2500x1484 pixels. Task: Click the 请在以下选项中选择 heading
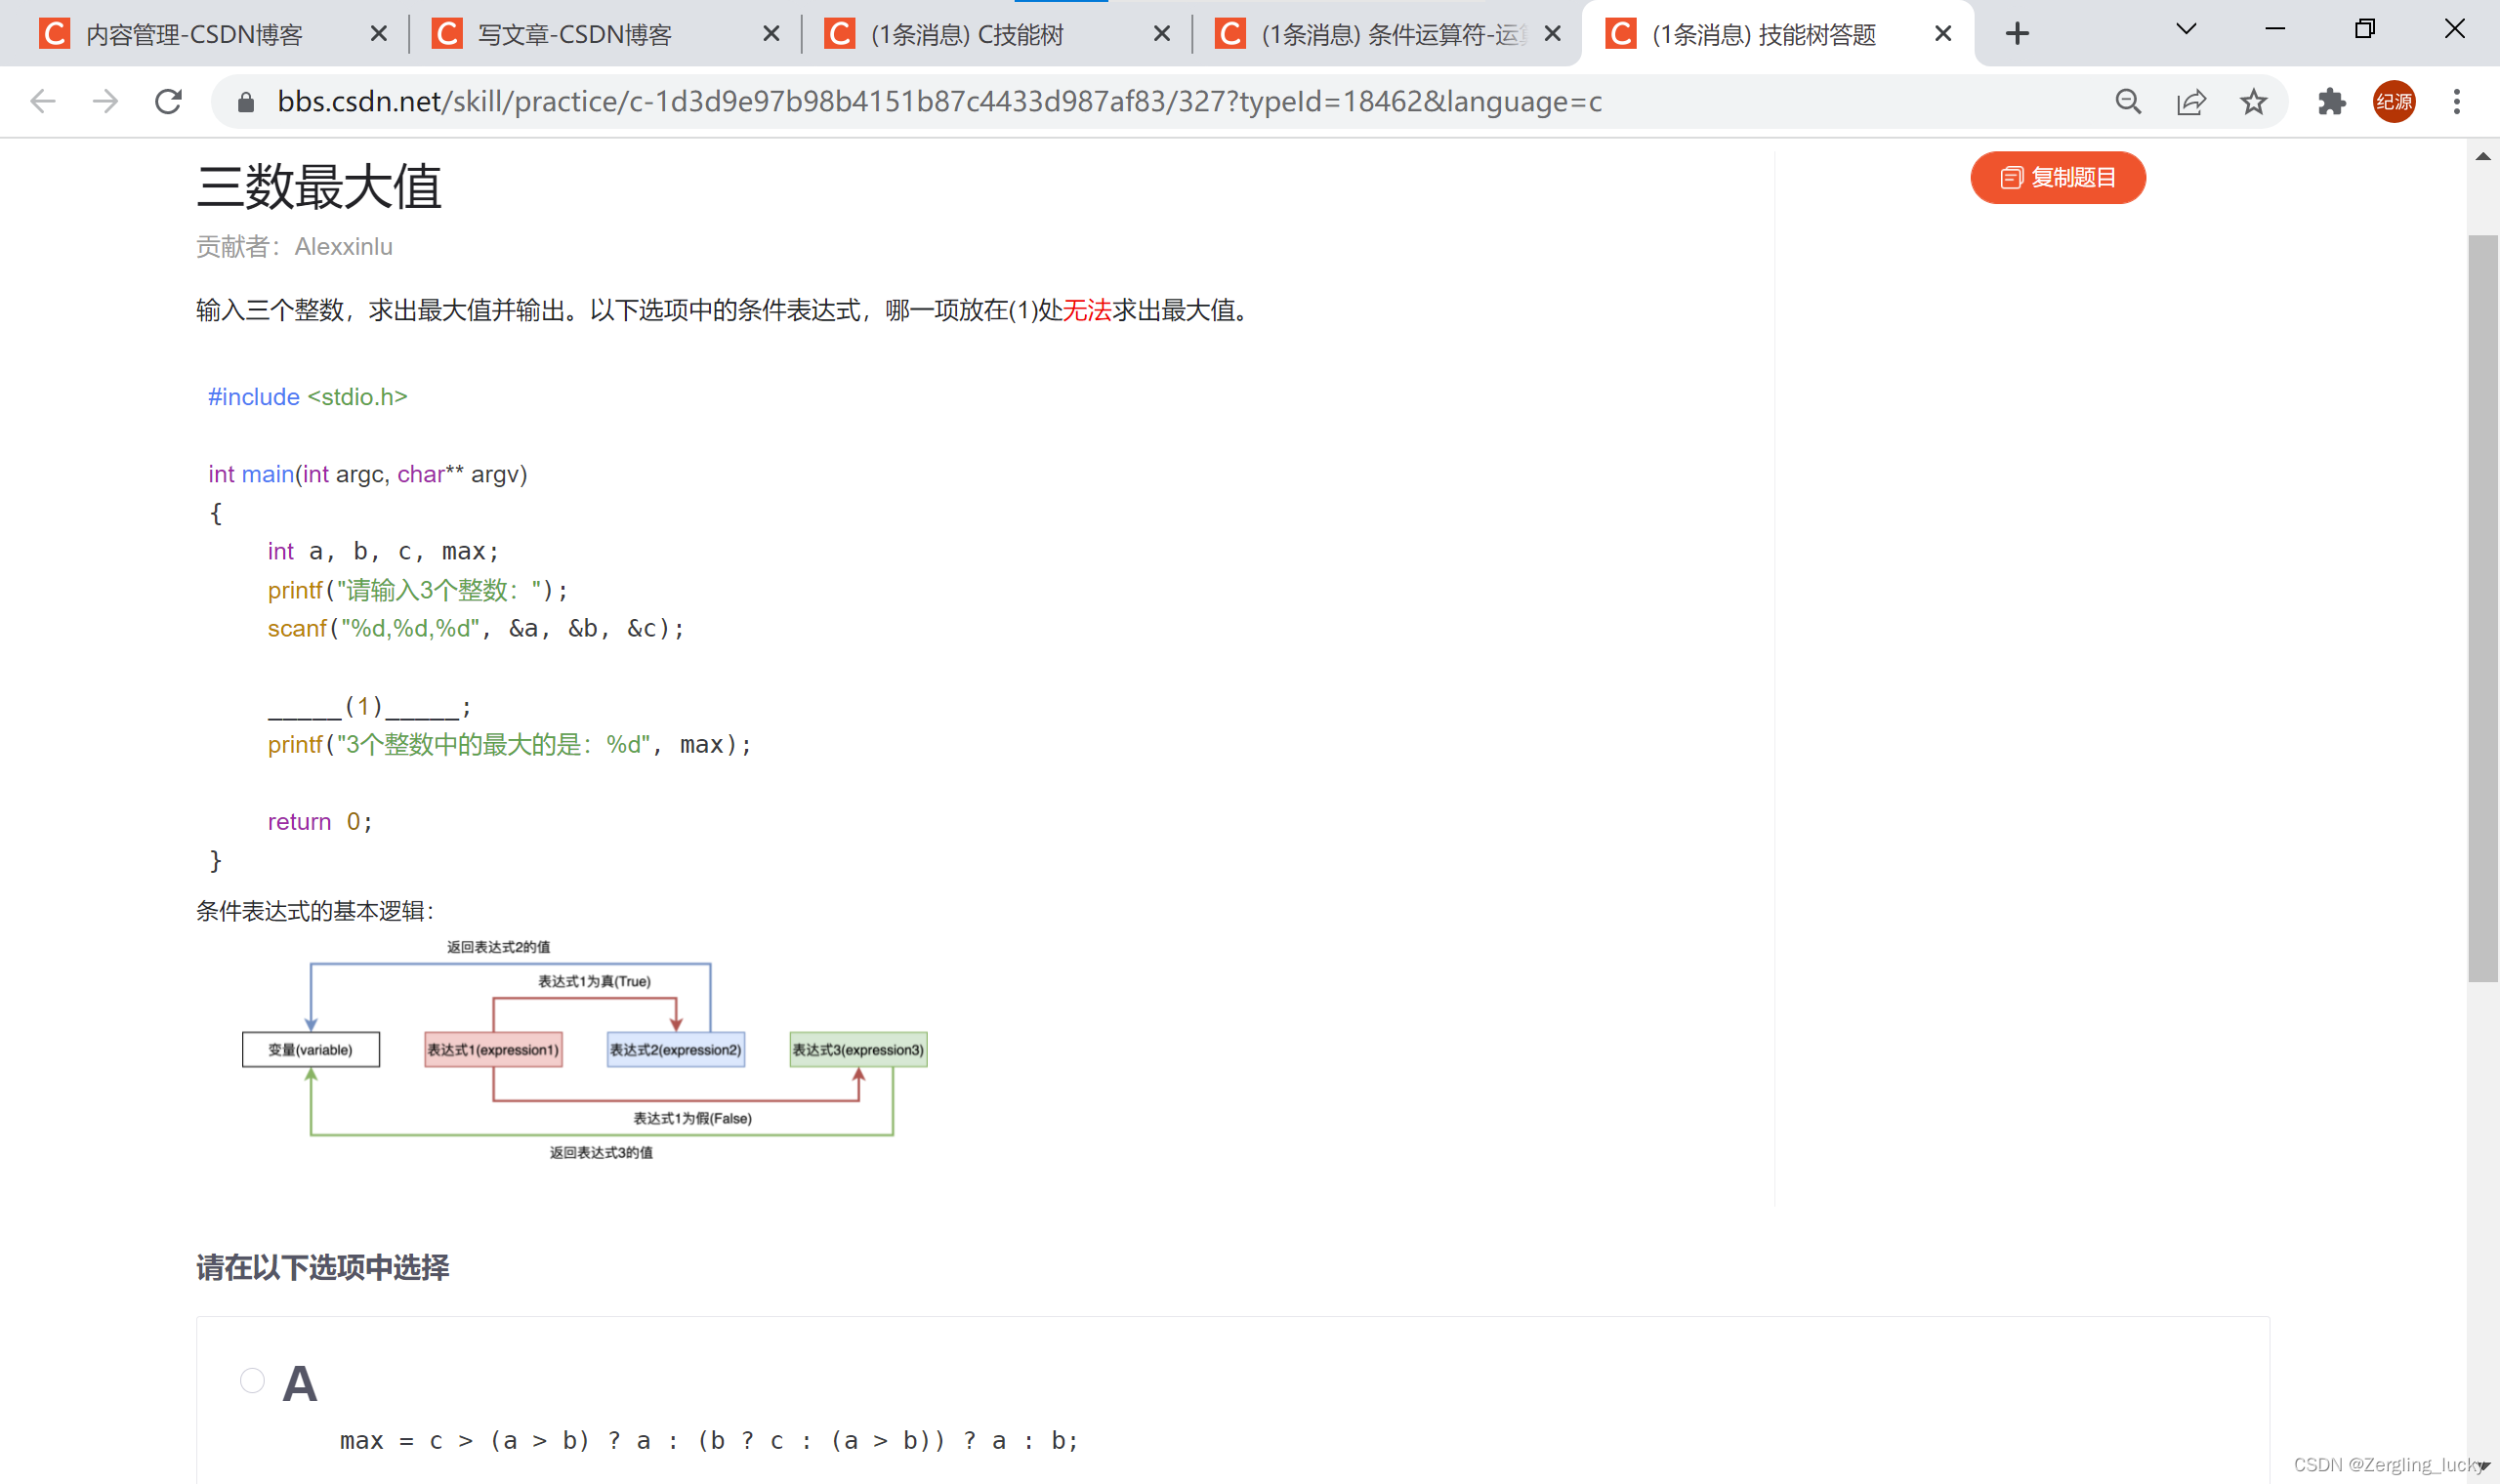coord(322,1268)
